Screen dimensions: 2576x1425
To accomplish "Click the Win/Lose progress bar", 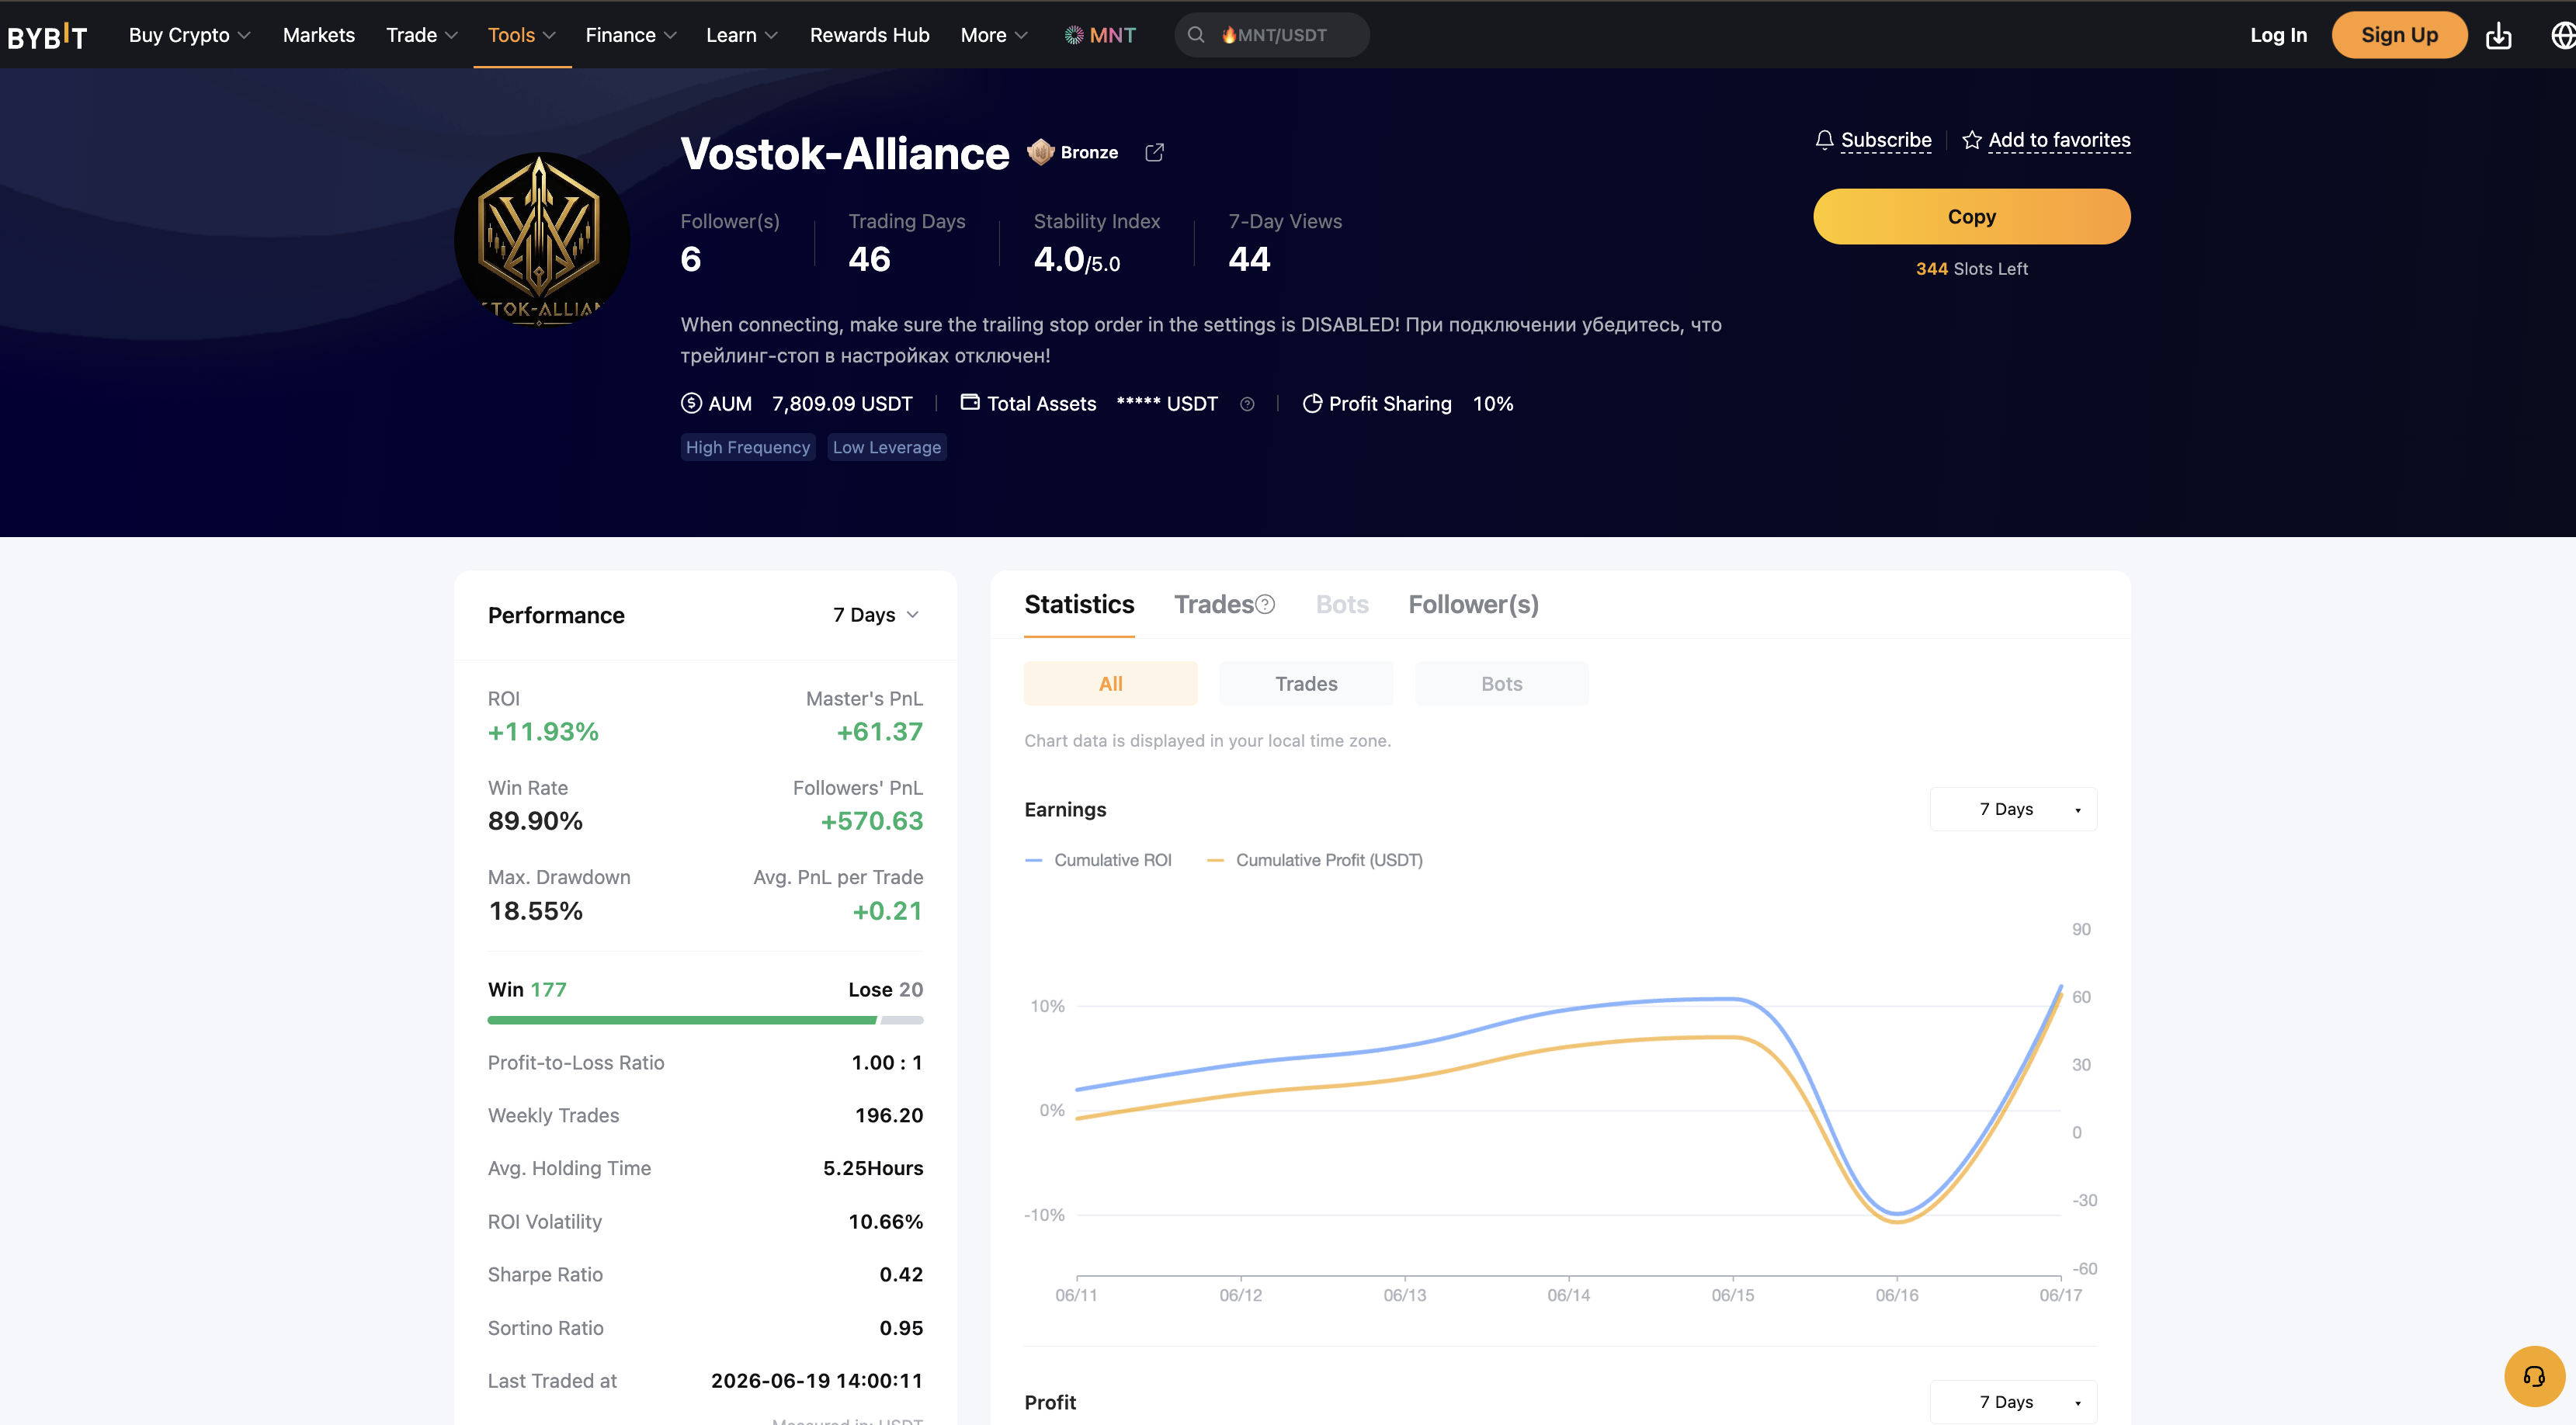I will tap(705, 1020).
